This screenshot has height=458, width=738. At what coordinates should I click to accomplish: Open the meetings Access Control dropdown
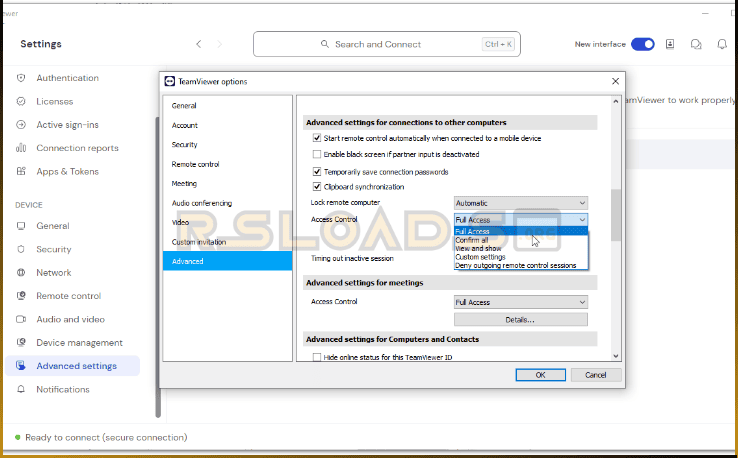[521, 302]
